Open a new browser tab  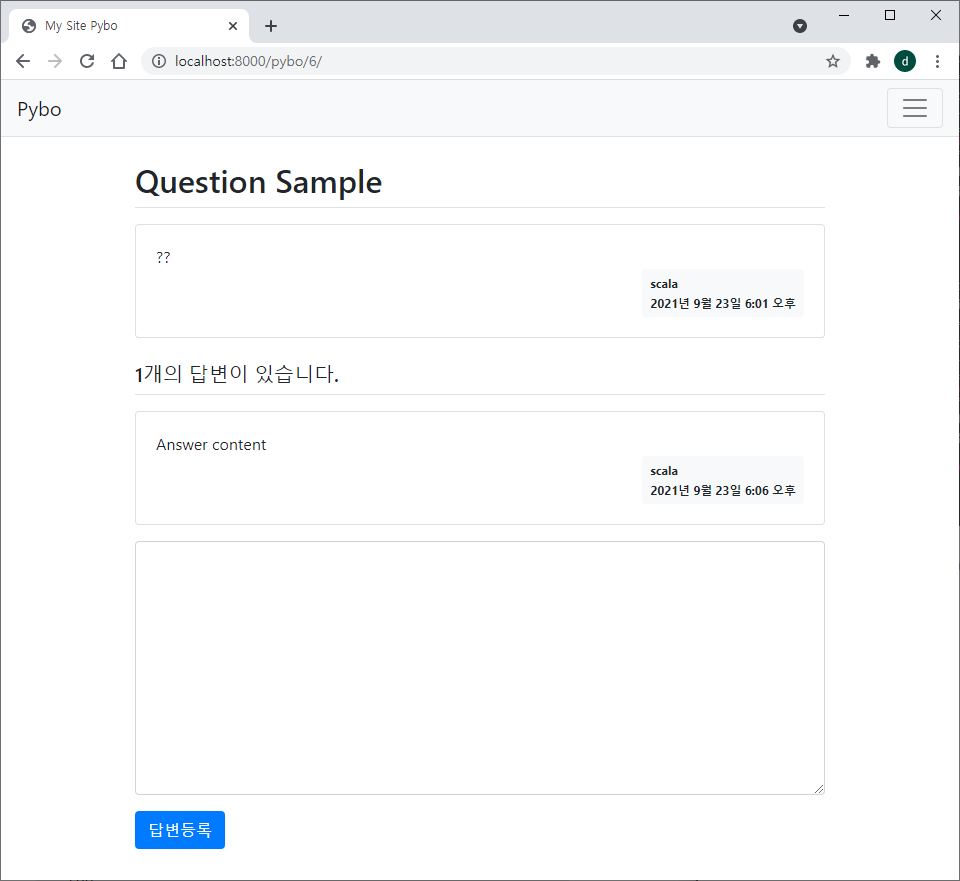[x=271, y=26]
